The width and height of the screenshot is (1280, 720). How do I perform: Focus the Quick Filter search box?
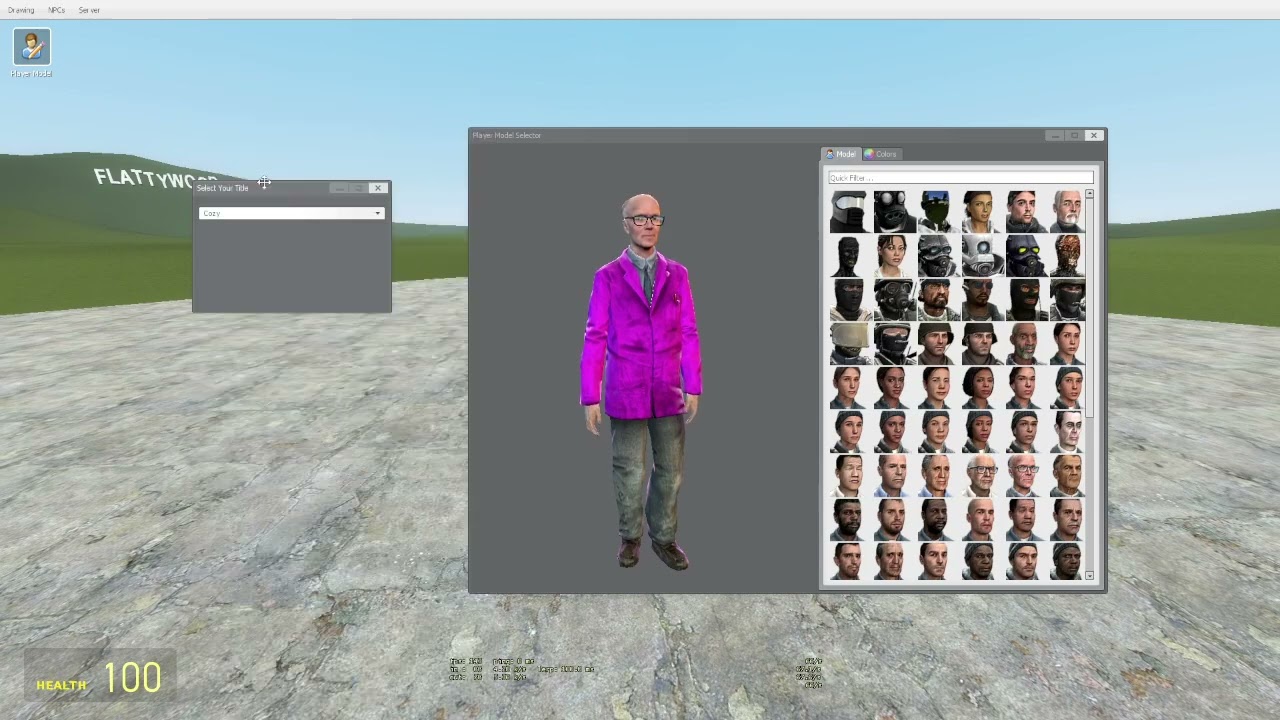click(x=960, y=178)
